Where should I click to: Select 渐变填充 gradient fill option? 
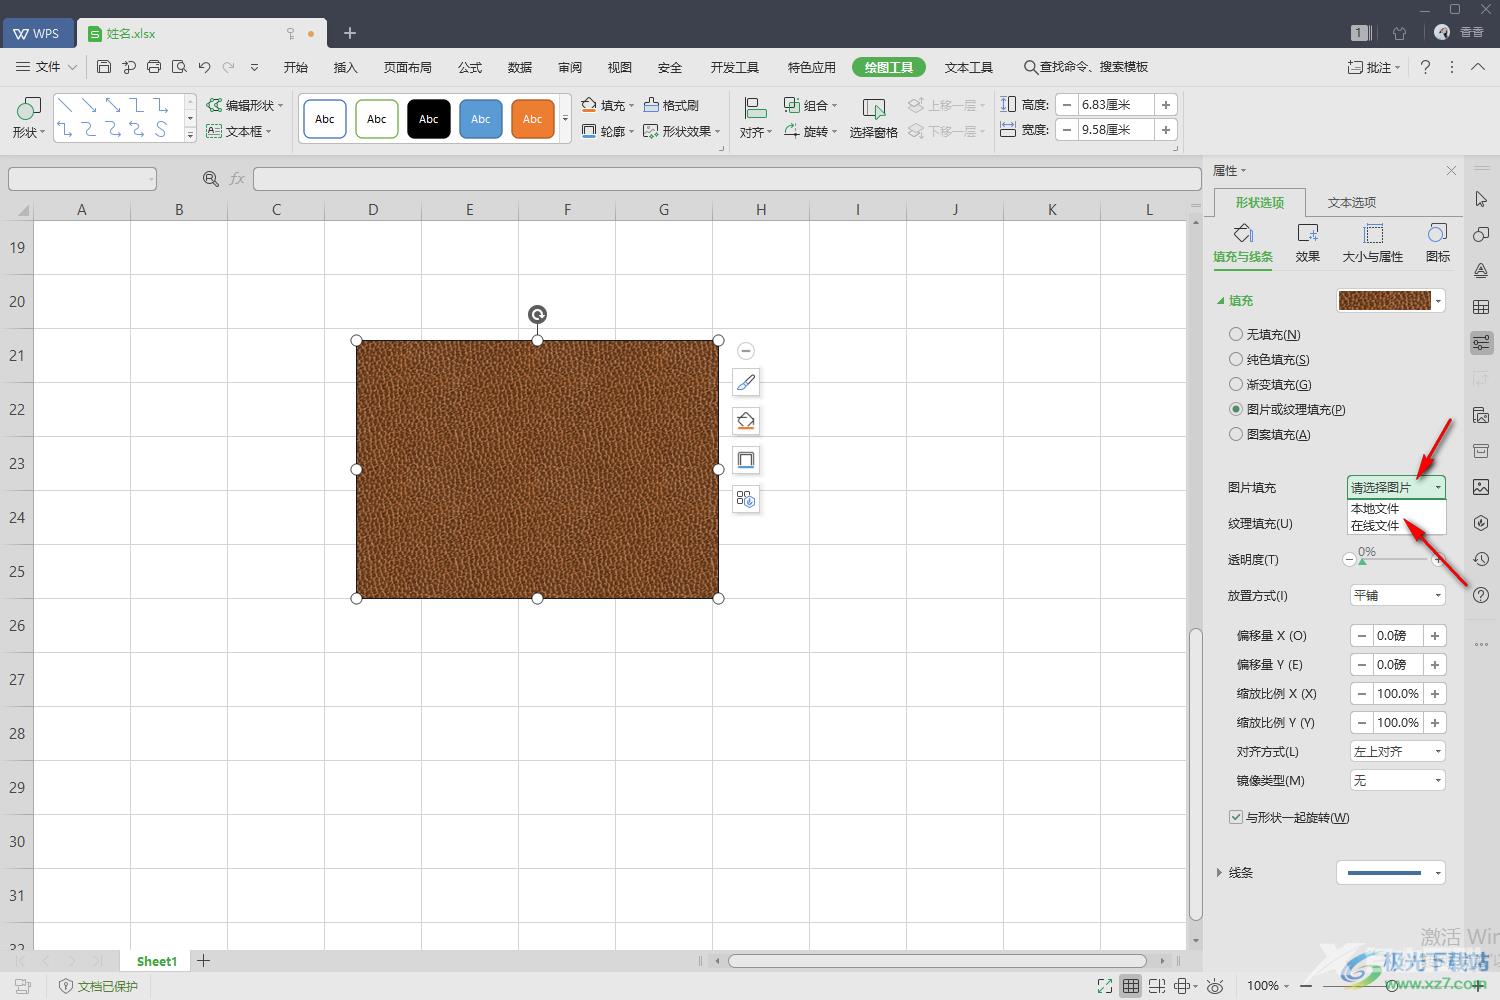[1270, 384]
